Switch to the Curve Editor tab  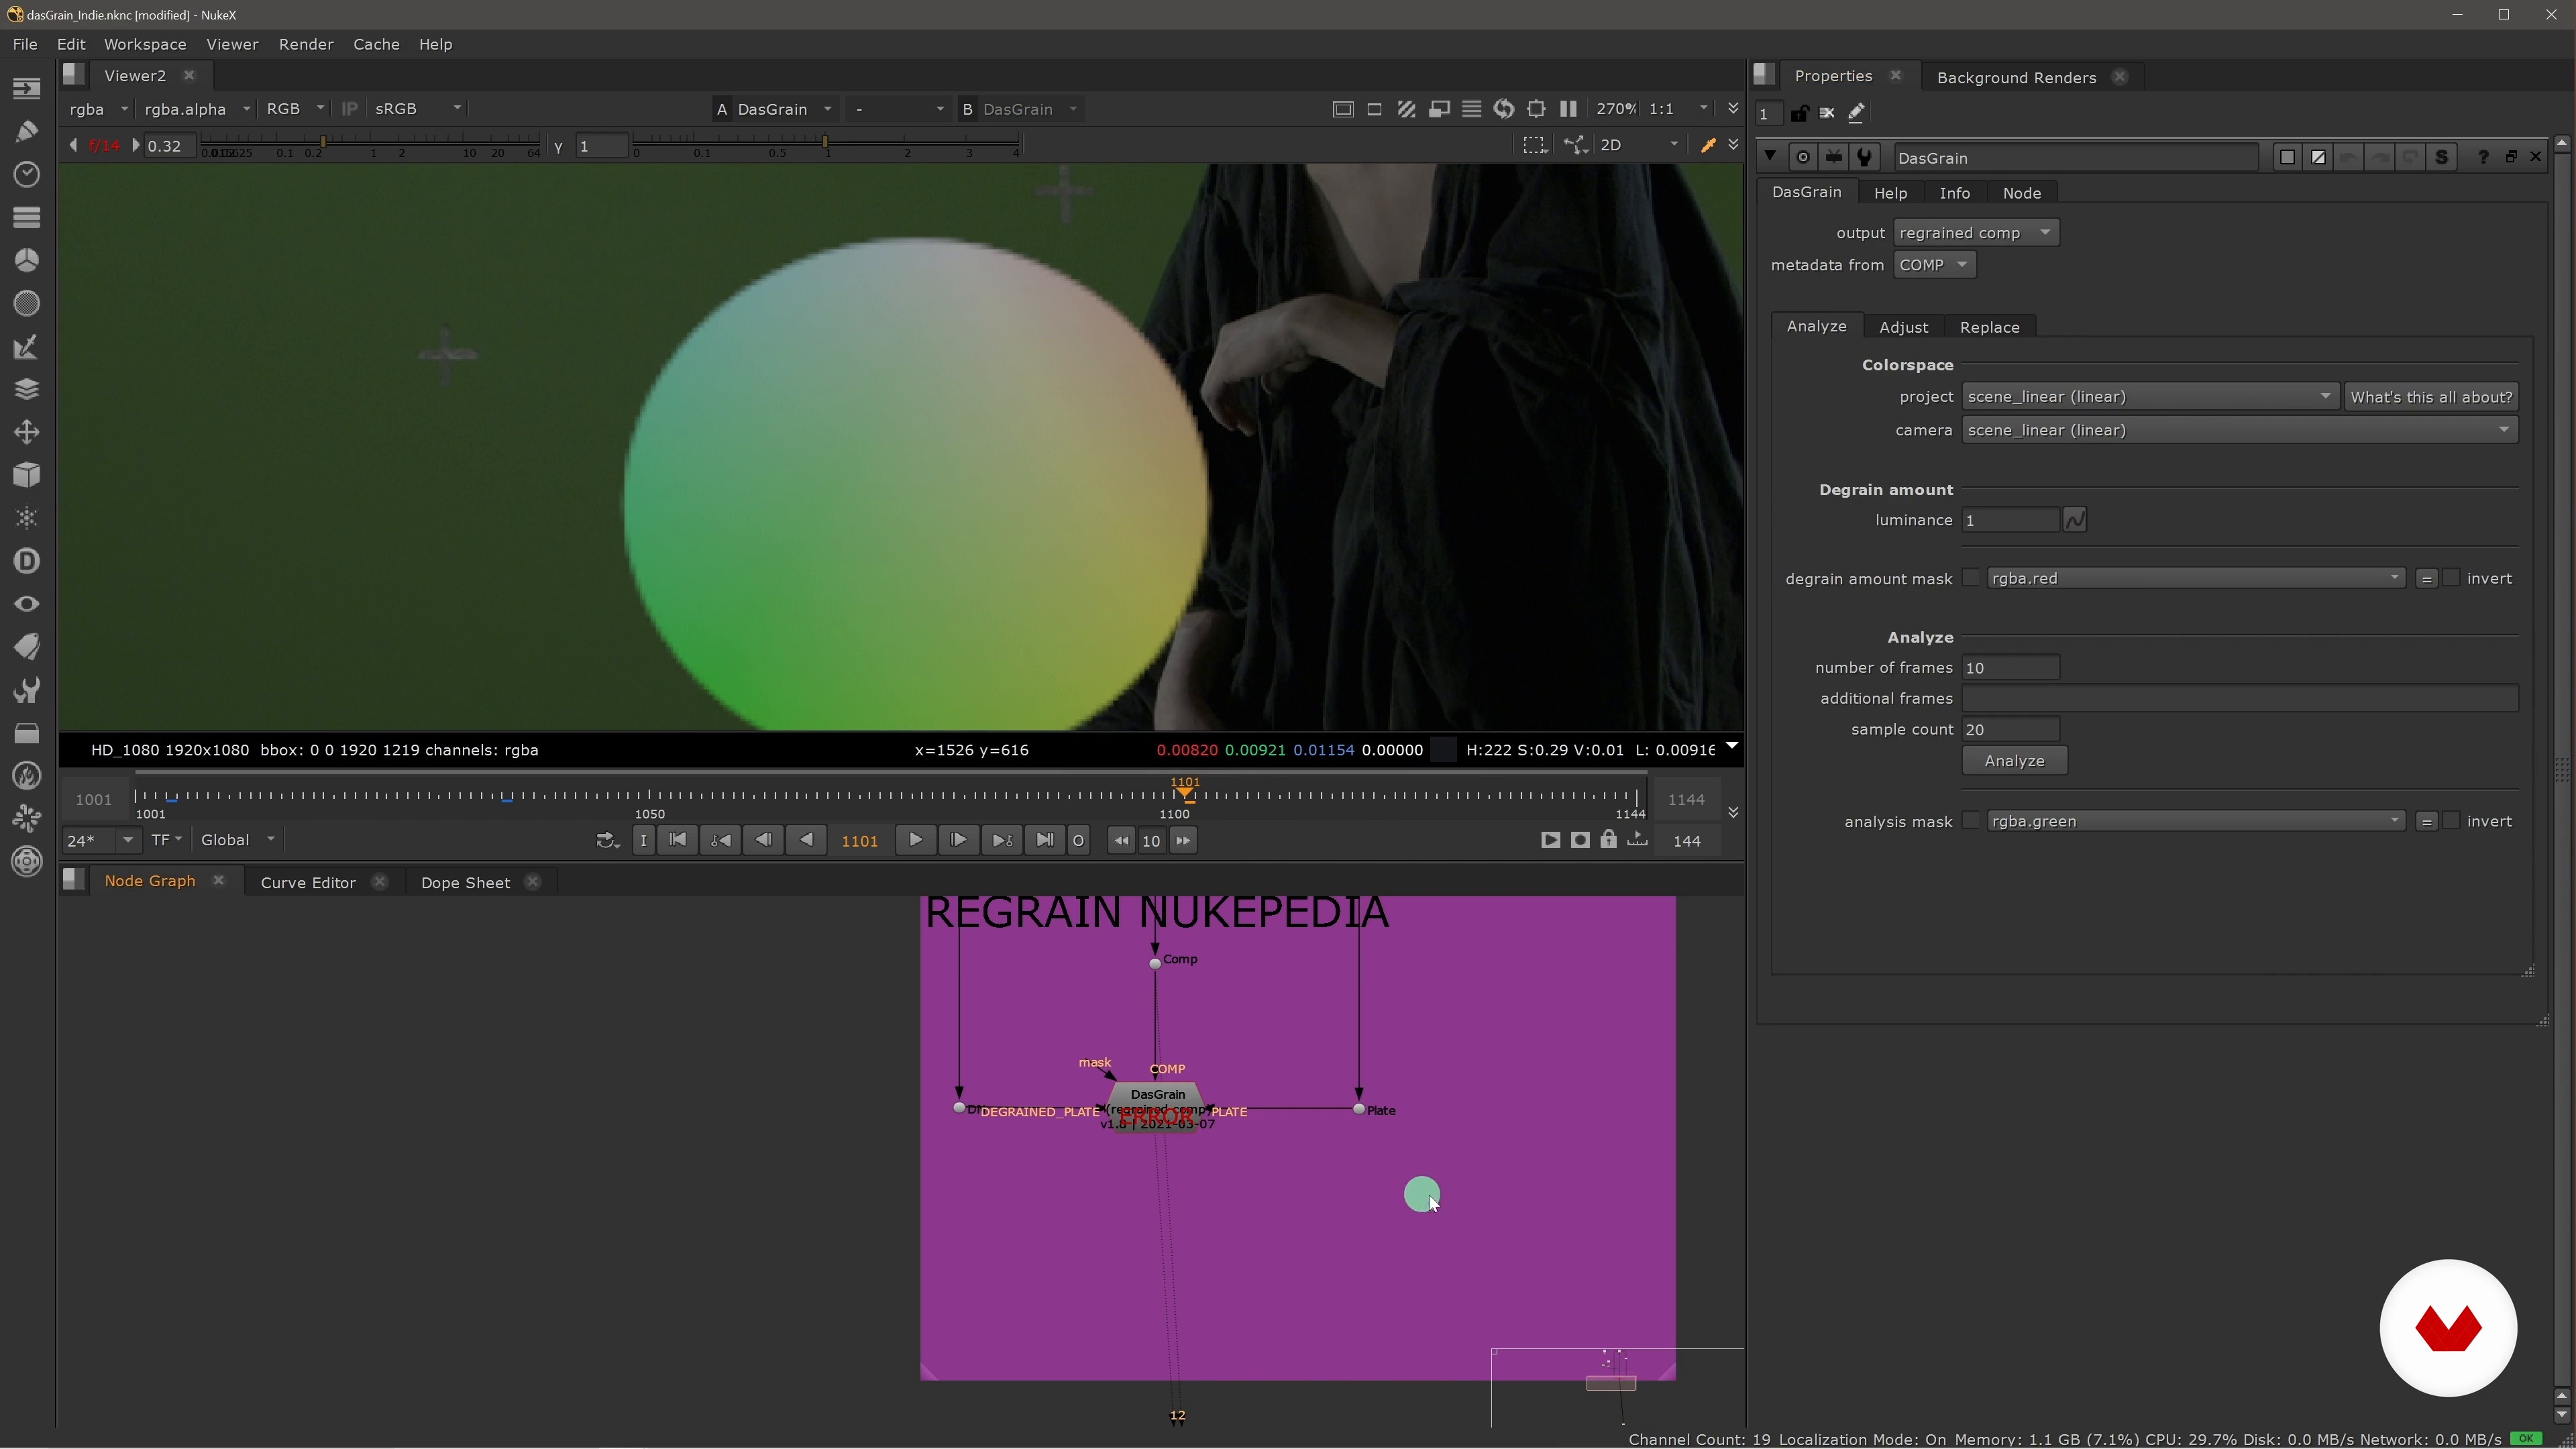308,882
